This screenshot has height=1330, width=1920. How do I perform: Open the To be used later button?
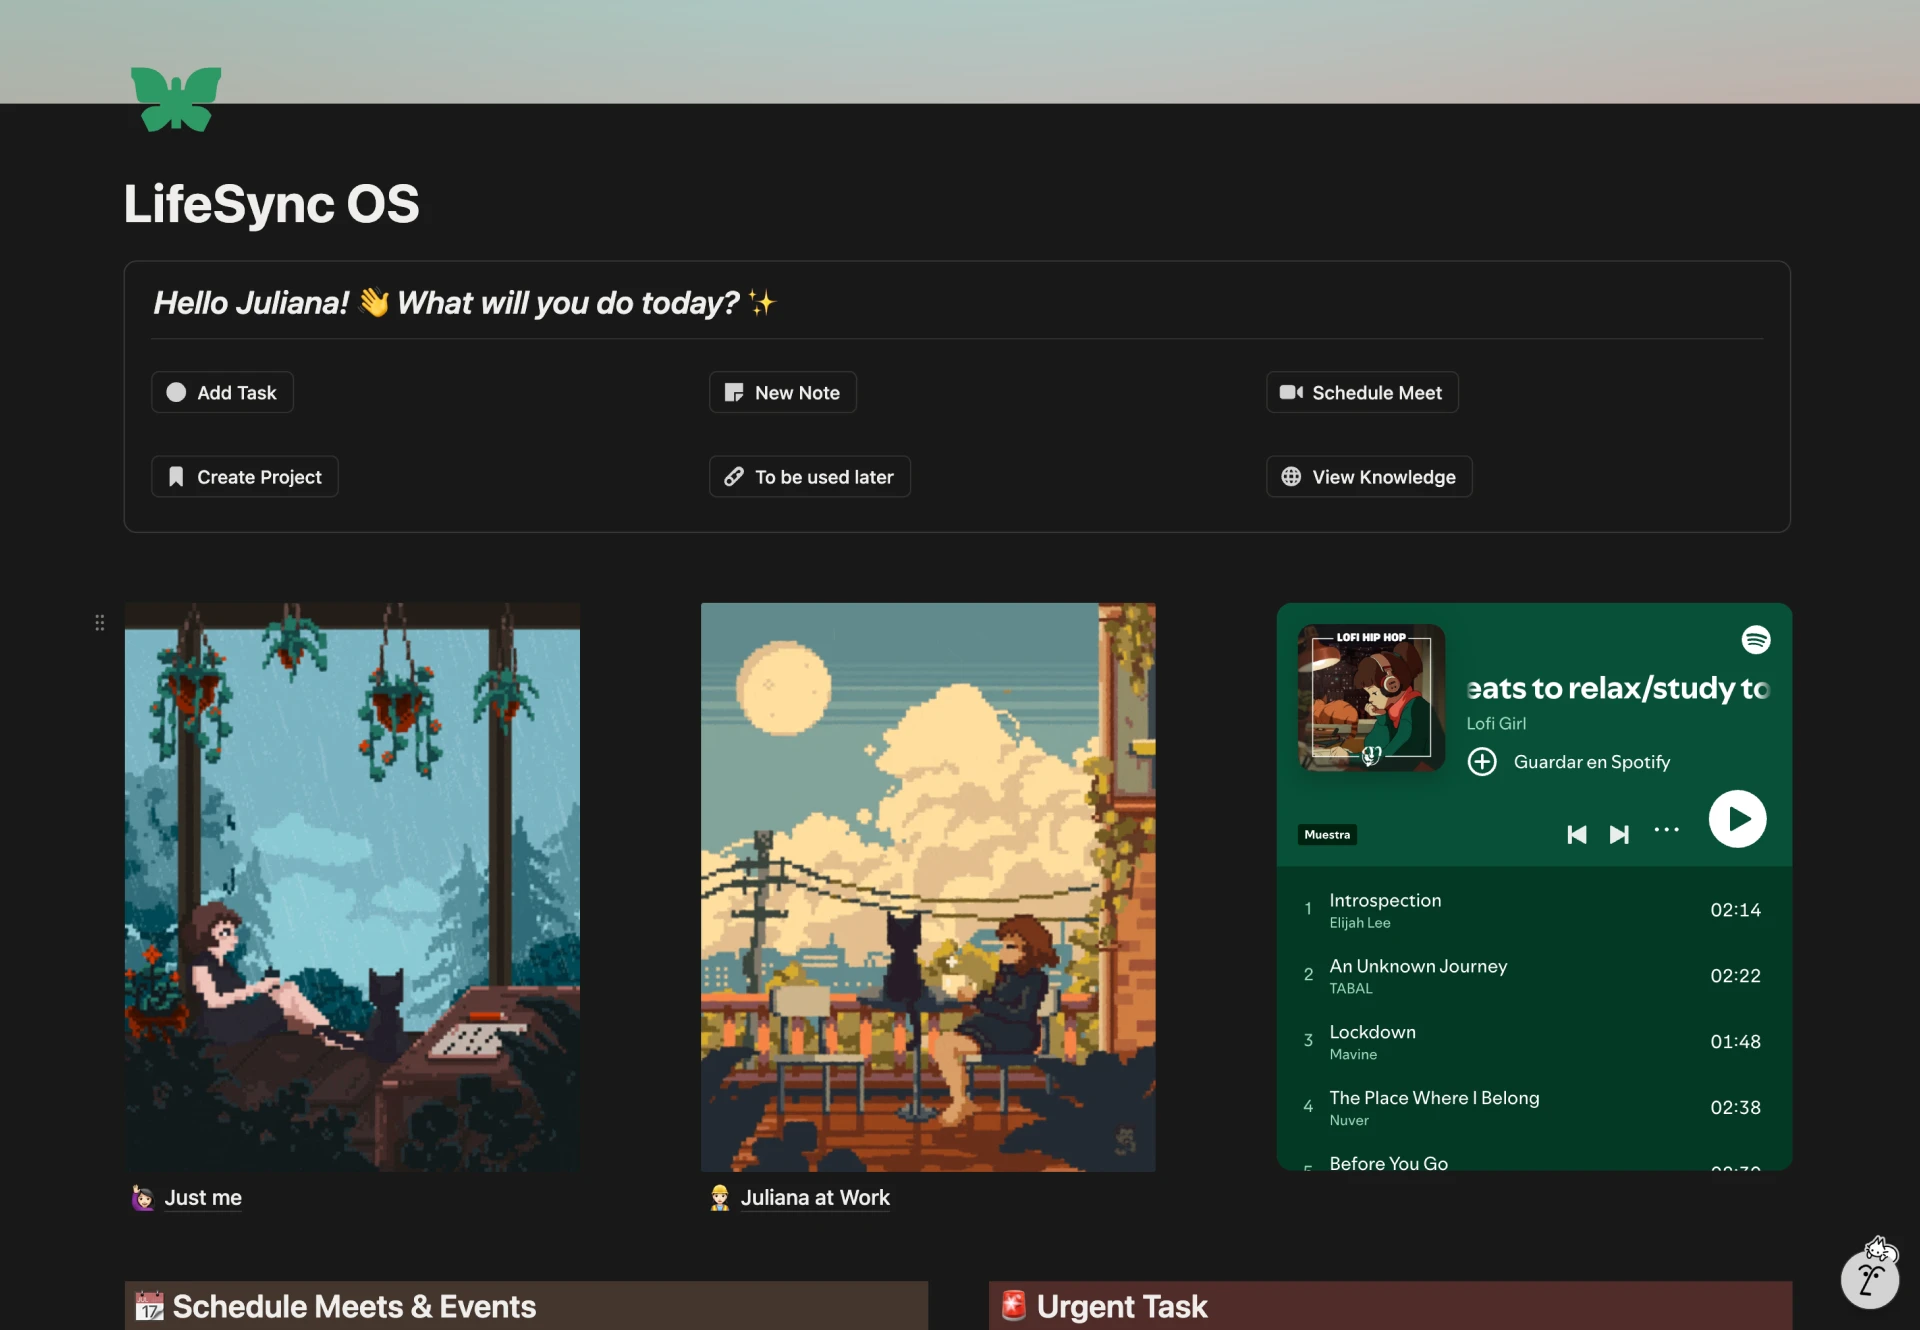(x=809, y=477)
